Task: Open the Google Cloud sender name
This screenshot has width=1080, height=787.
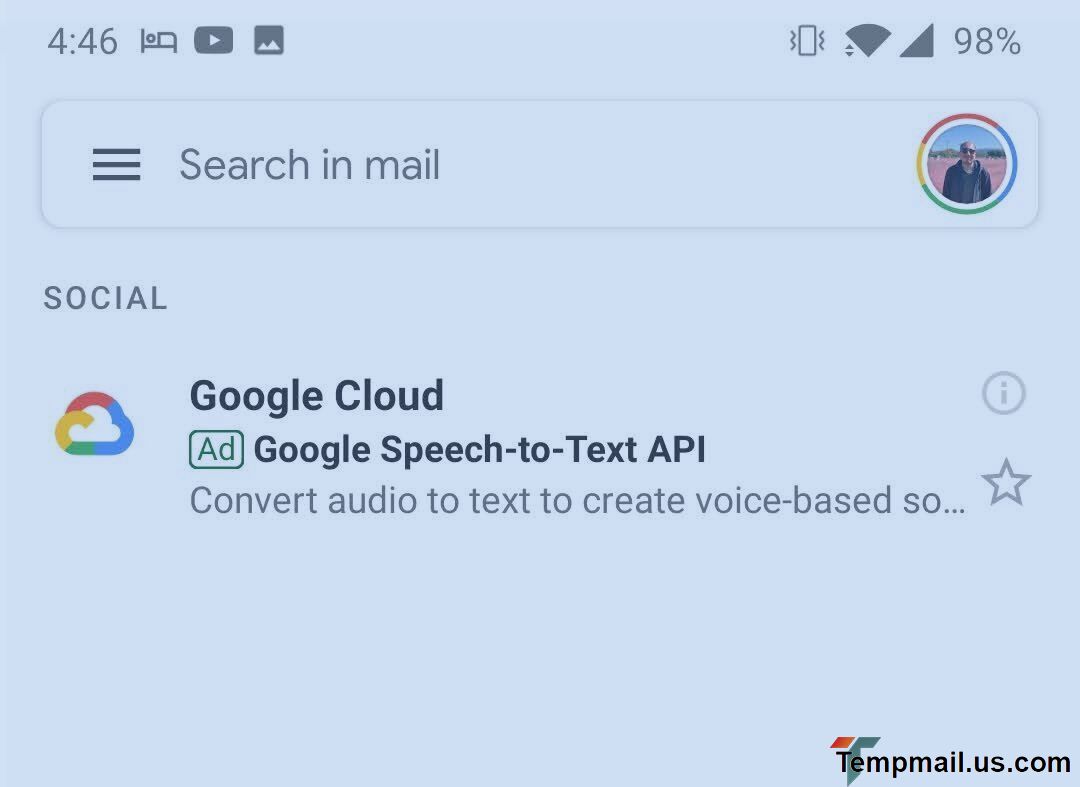Action: [x=316, y=396]
